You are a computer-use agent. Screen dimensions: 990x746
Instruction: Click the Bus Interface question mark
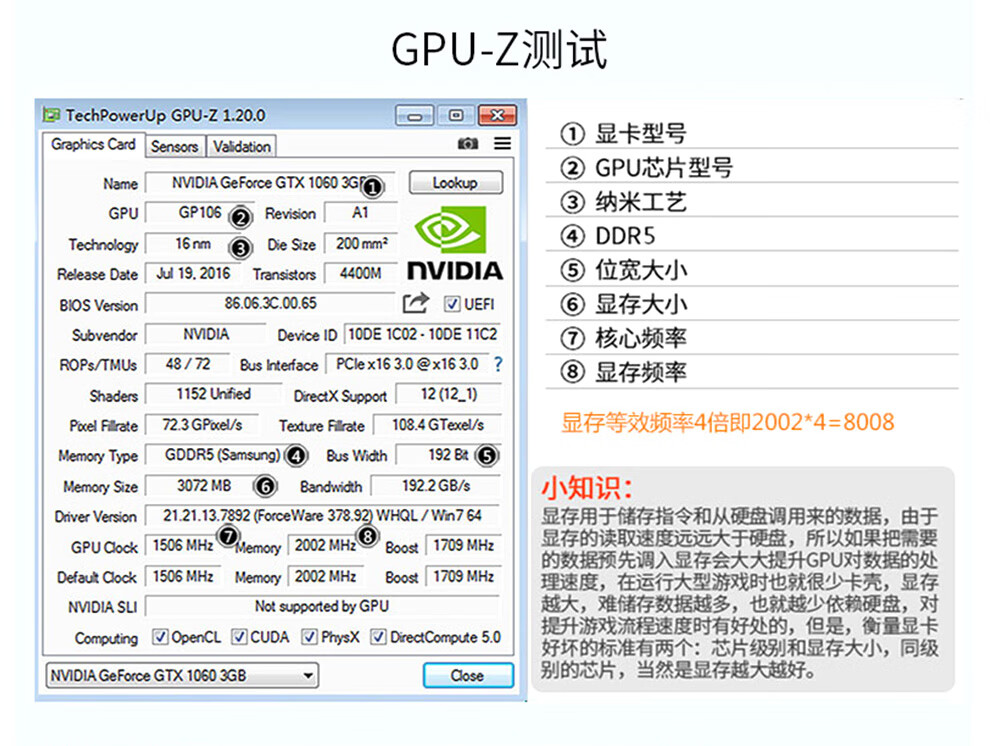click(x=498, y=364)
